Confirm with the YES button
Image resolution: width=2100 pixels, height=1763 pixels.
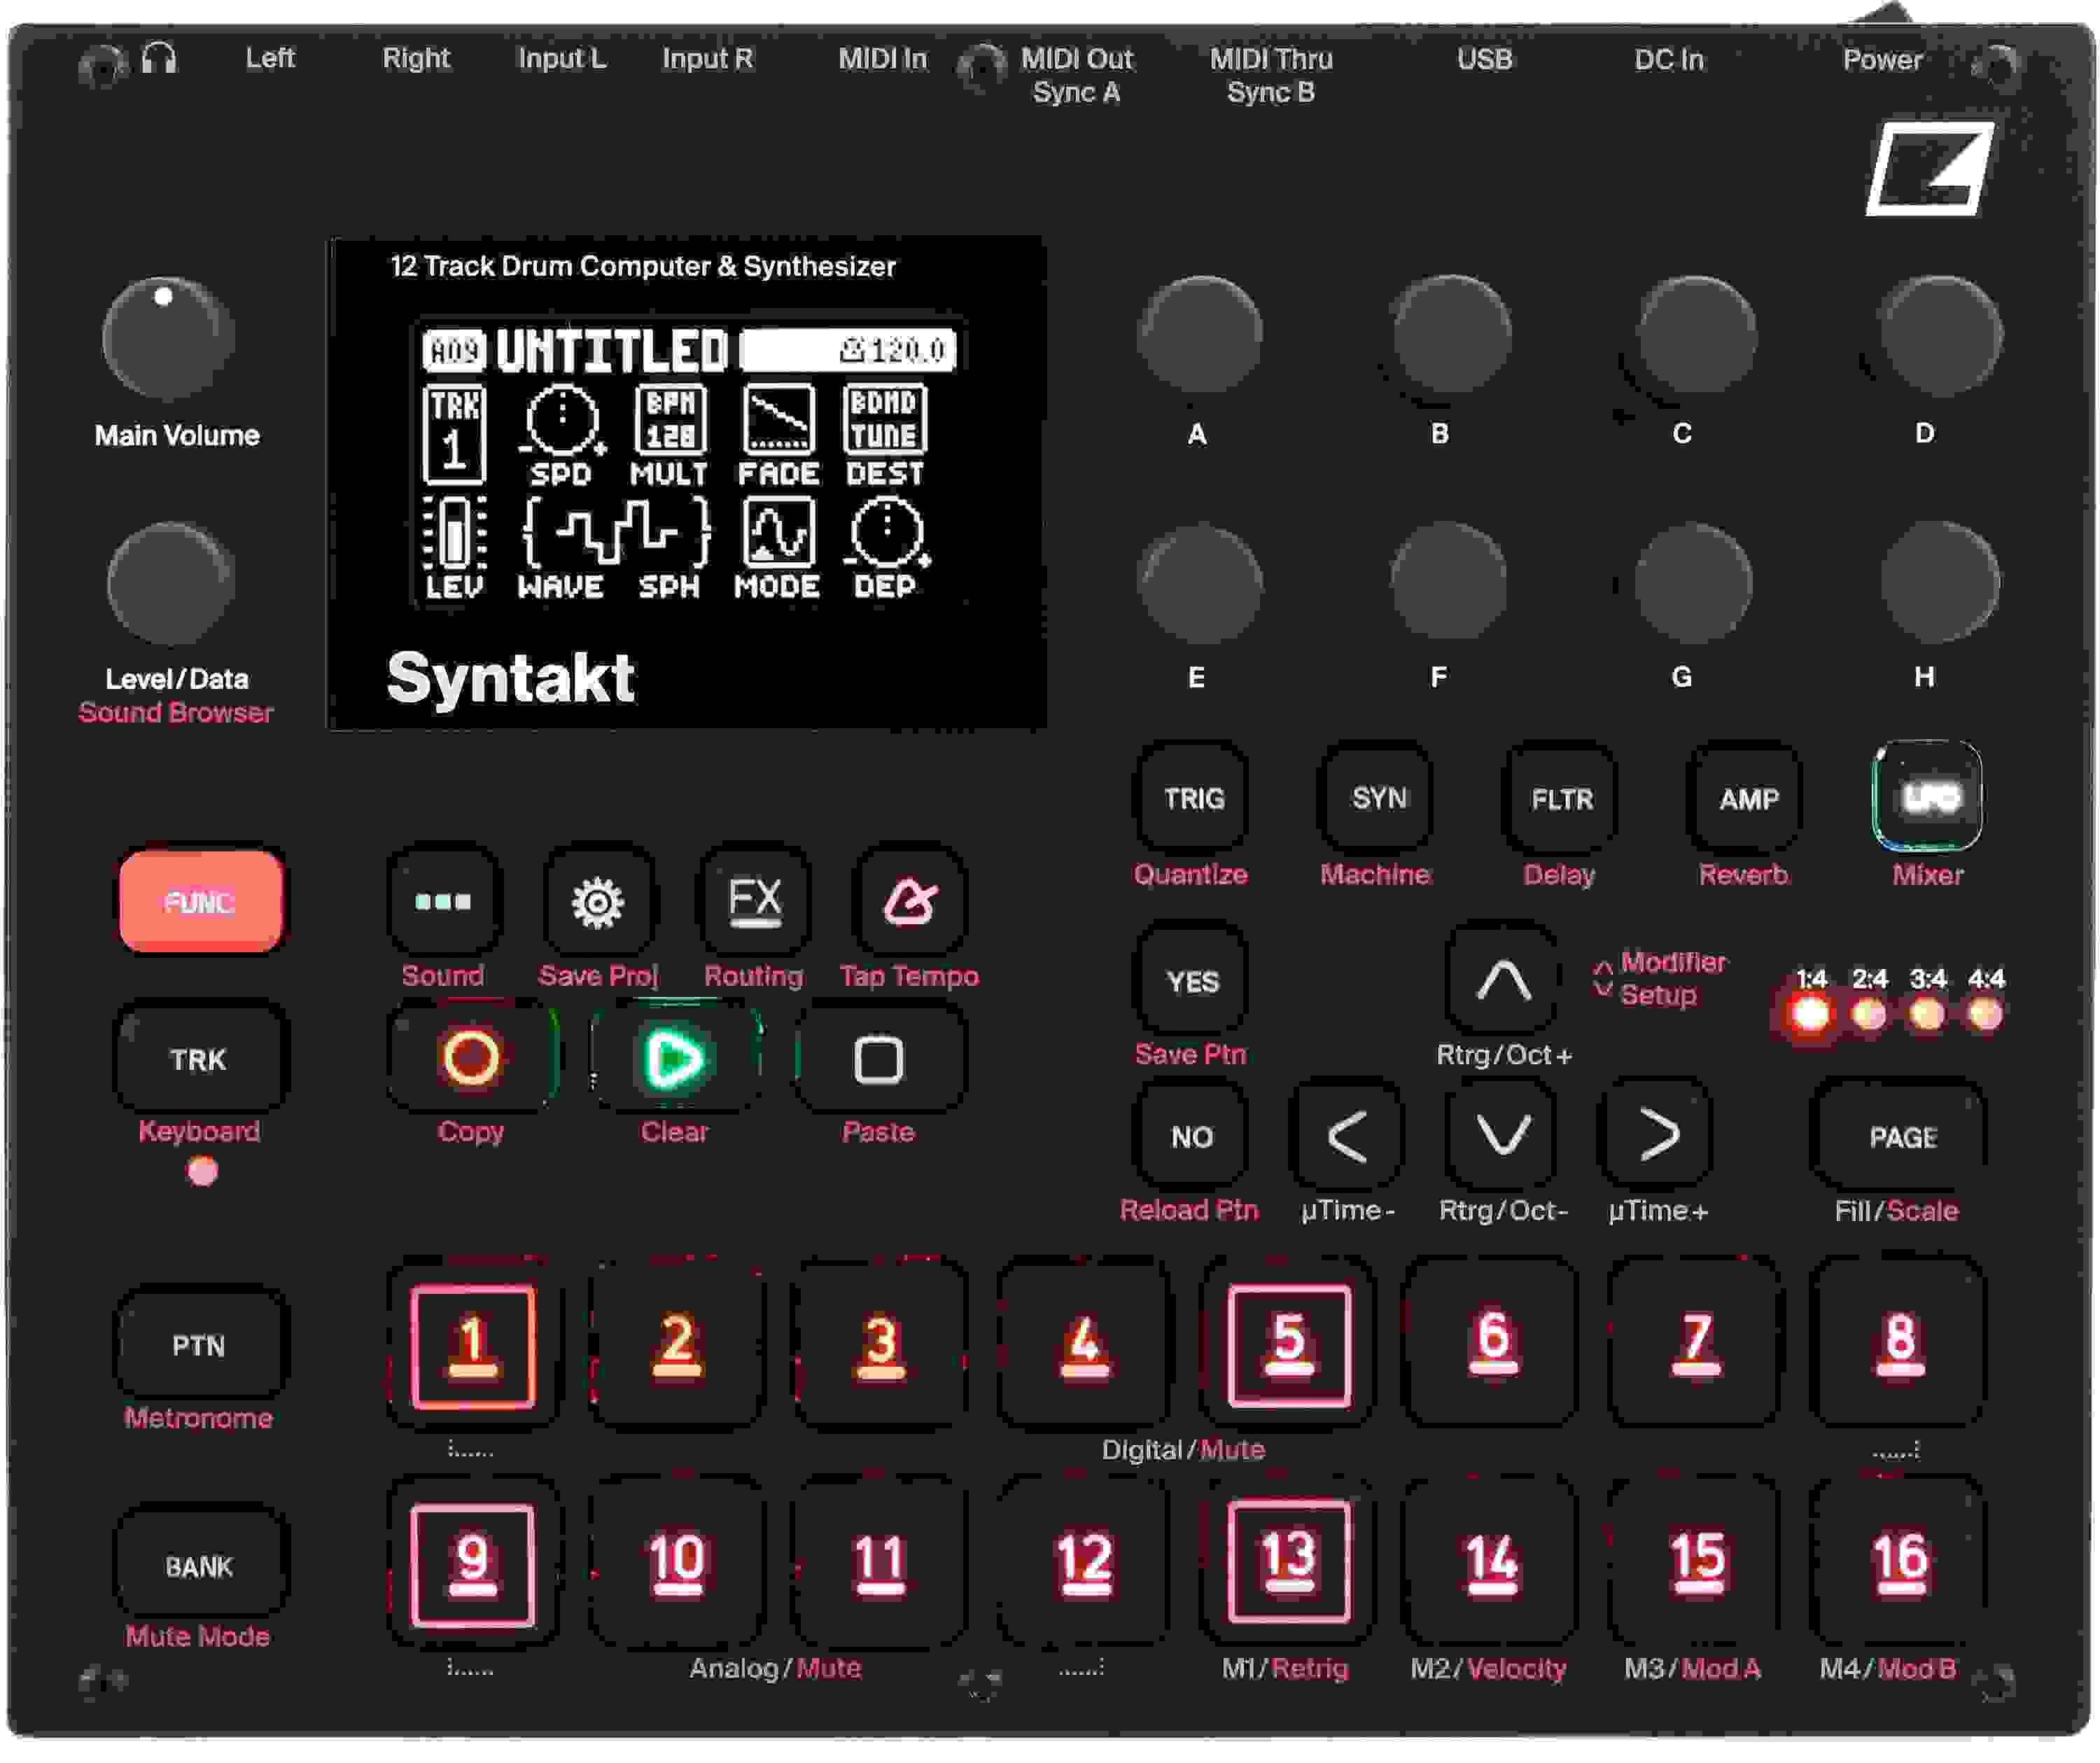pos(1191,981)
